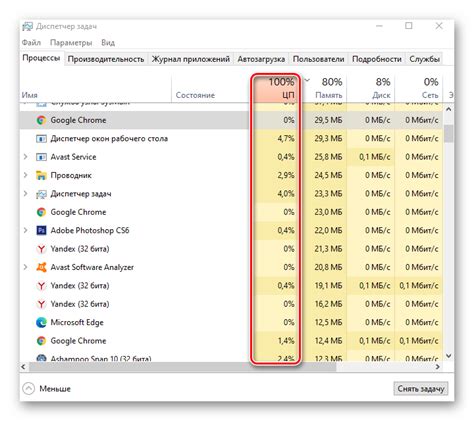Click the Состояние column header
The width and height of the screenshot is (474, 421).
195,95
